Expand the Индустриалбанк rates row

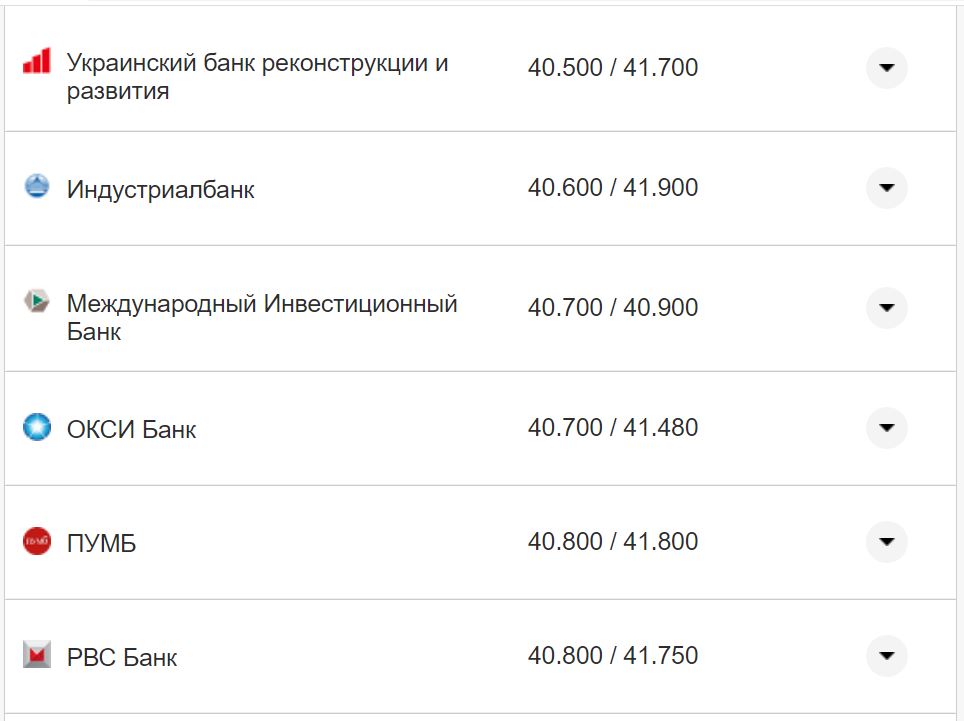click(886, 187)
